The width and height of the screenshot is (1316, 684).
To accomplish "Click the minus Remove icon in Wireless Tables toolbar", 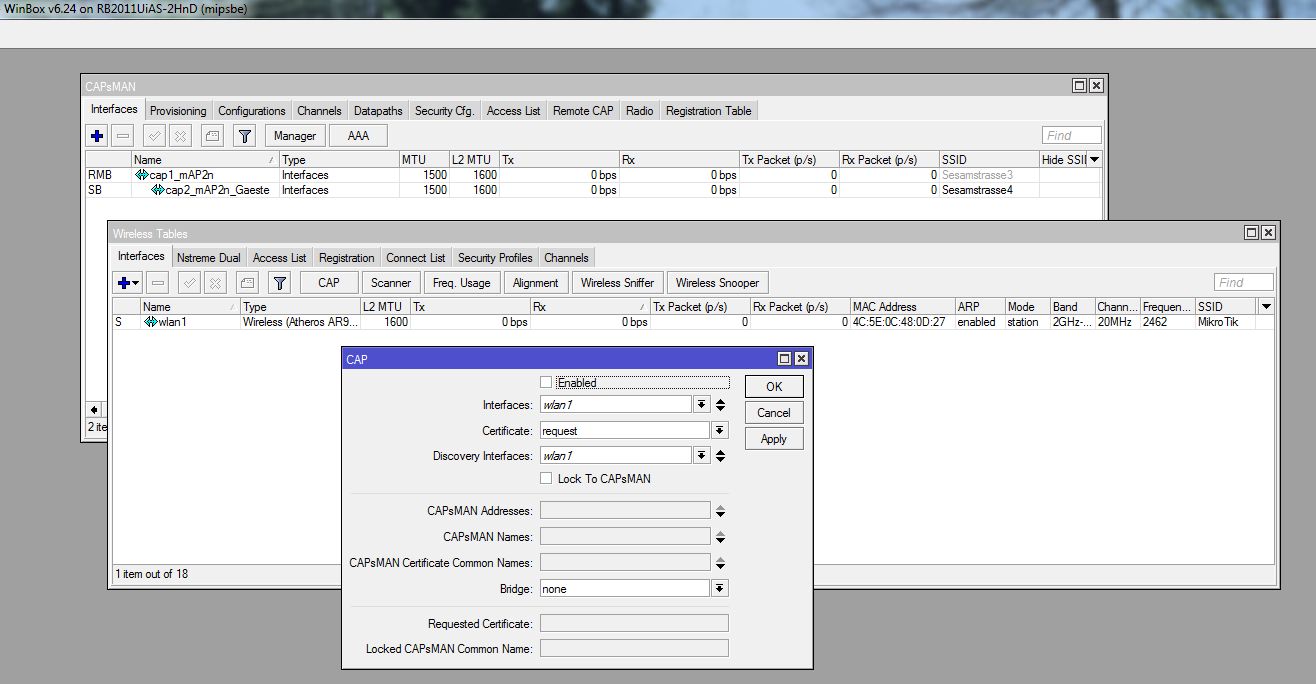I will click(160, 283).
